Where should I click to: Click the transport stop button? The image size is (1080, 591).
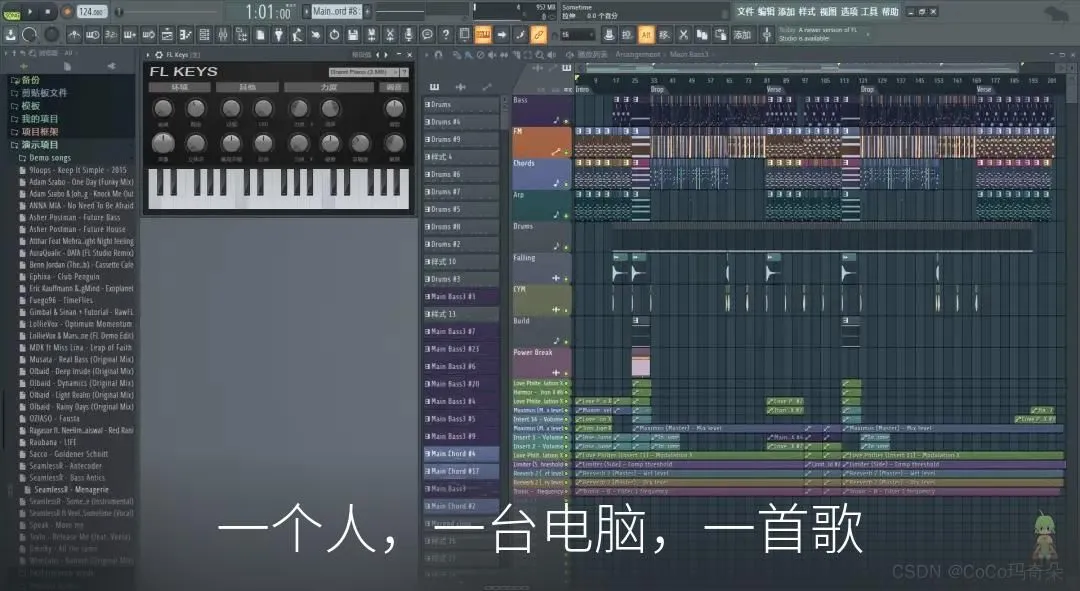(48, 12)
